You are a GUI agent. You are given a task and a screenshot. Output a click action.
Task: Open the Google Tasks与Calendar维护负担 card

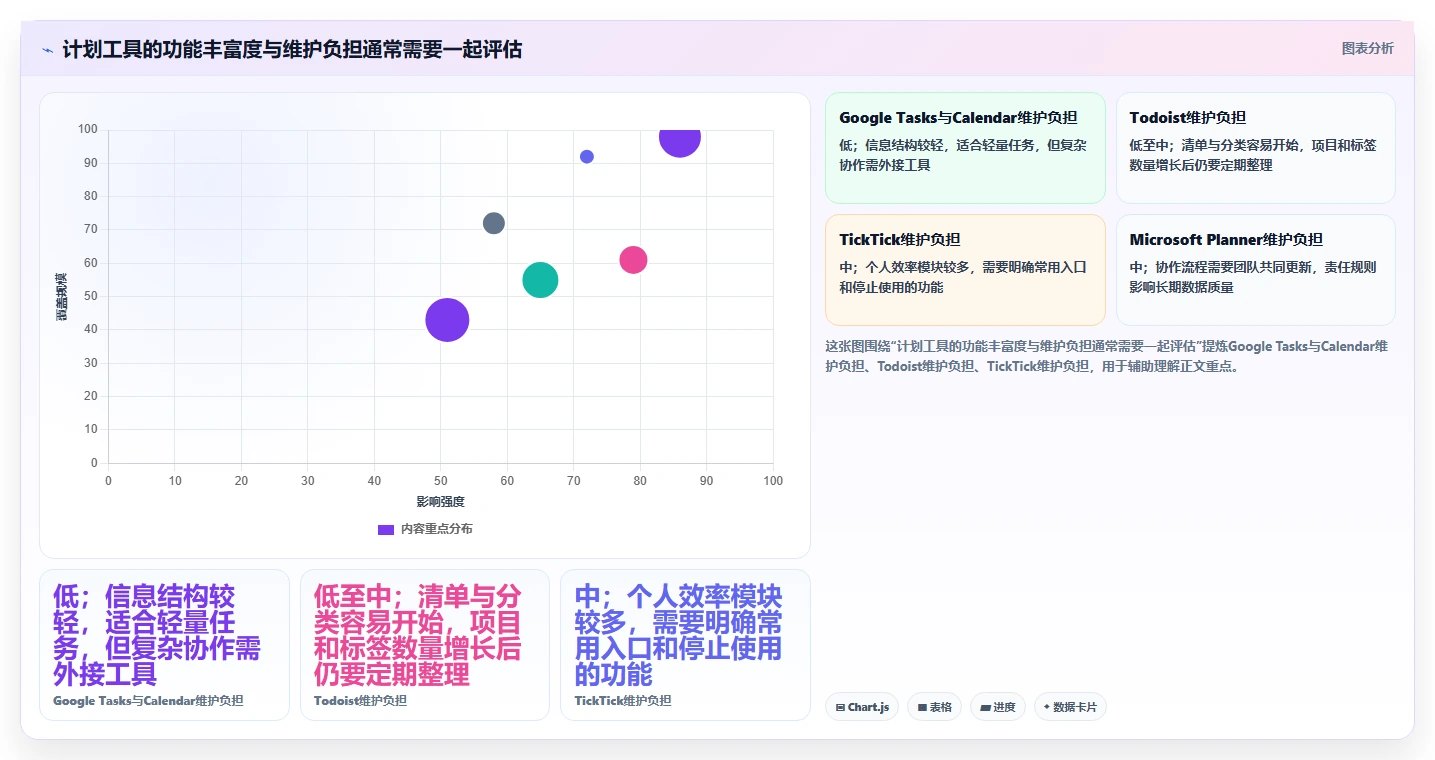click(965, 148)
